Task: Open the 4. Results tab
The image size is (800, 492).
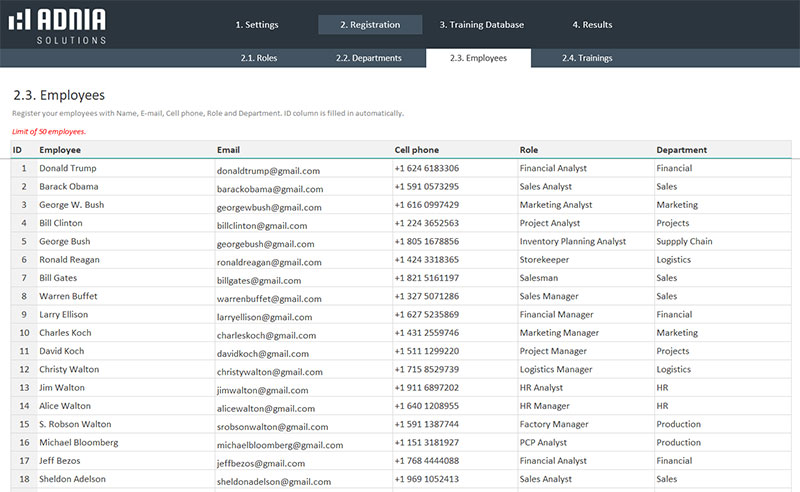Action: pyautogui.click(x=592, y=25)
